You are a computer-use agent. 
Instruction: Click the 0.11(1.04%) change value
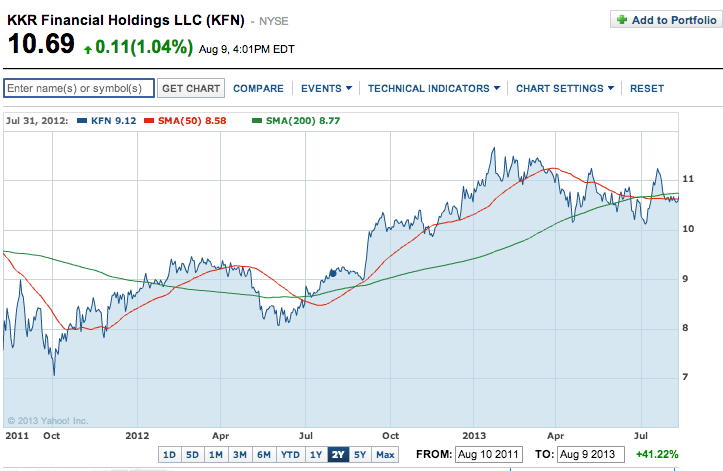pos(144,47)
